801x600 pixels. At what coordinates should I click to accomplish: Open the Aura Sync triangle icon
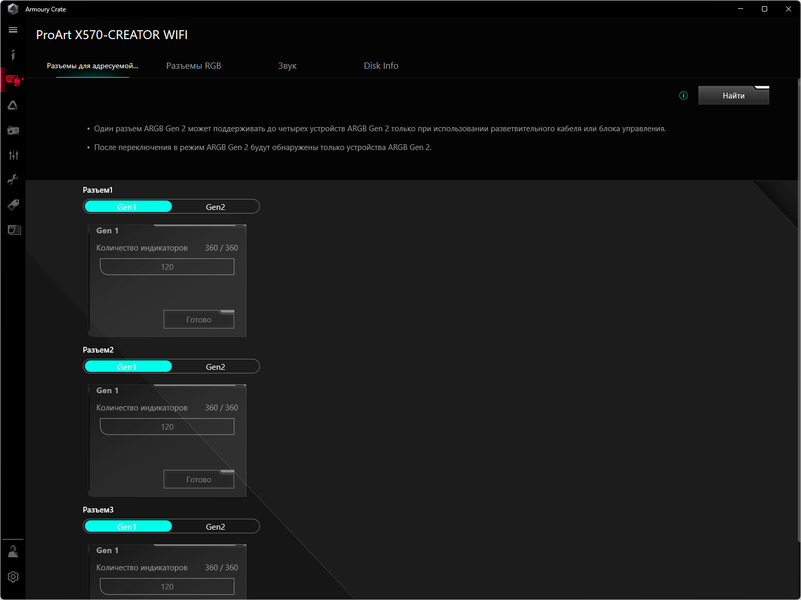pos(13,105)
